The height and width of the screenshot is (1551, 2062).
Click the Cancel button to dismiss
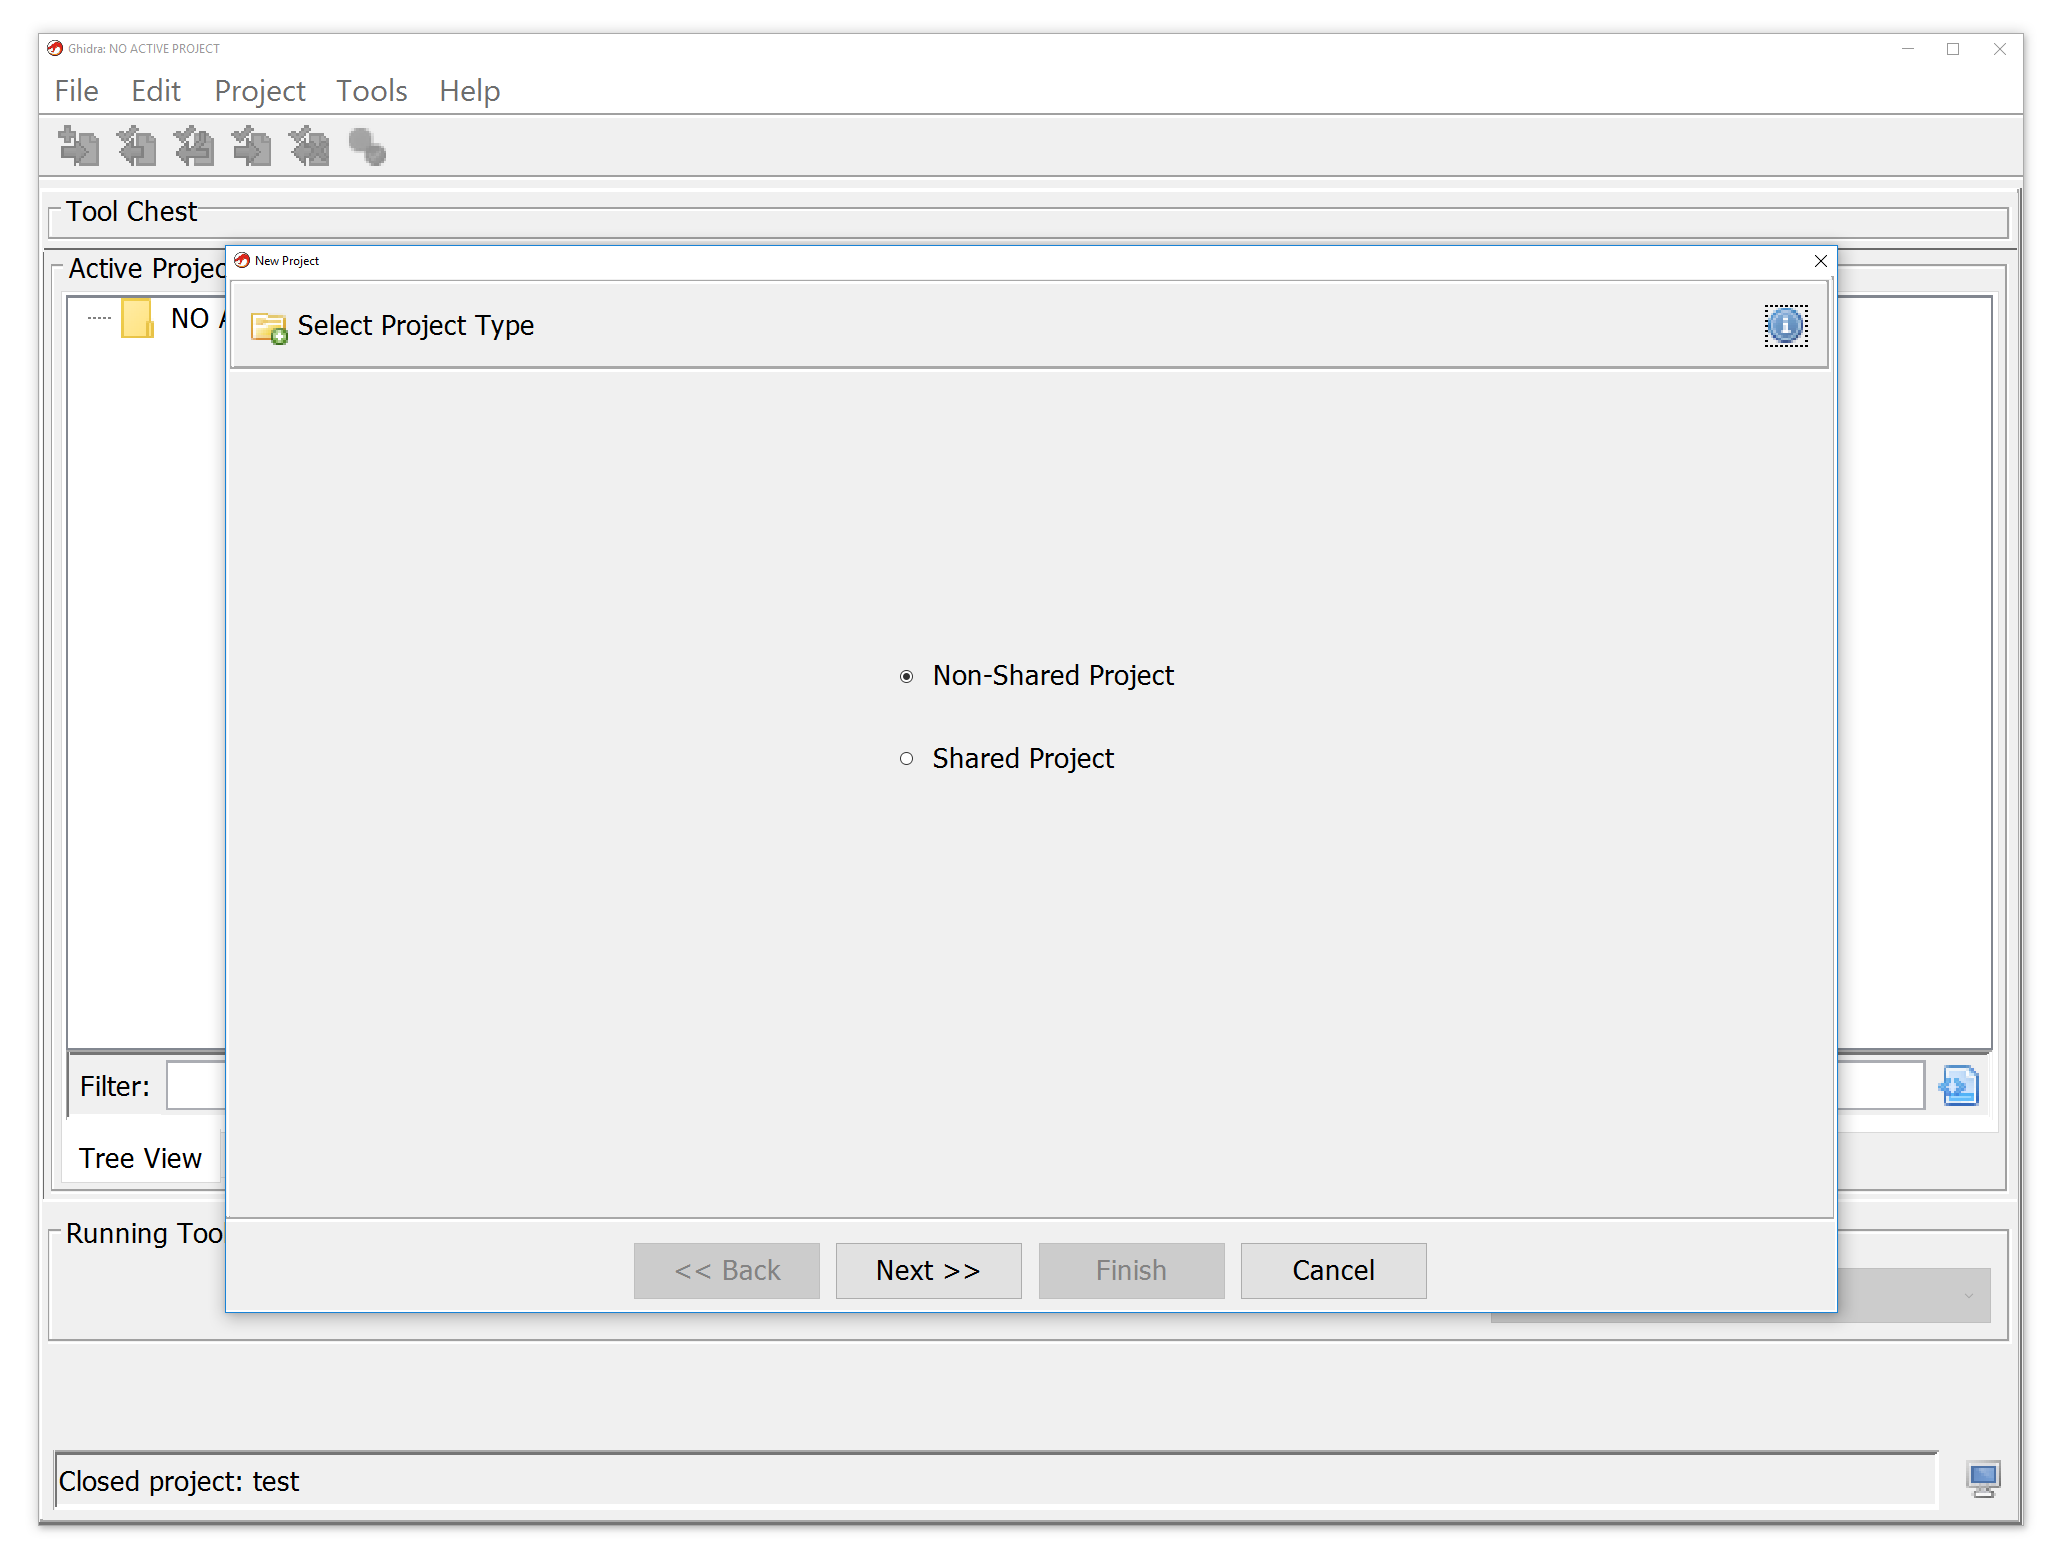point(1334,1269)
